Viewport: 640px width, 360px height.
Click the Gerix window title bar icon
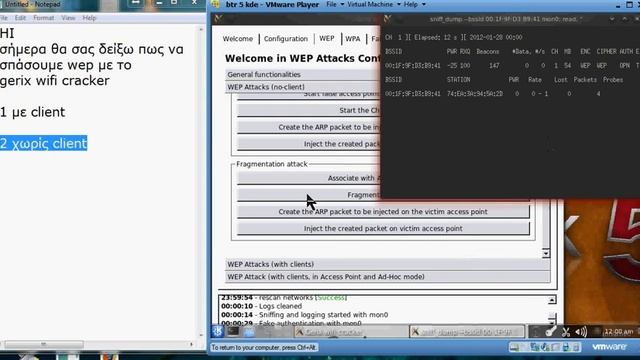tap(219, 19)
